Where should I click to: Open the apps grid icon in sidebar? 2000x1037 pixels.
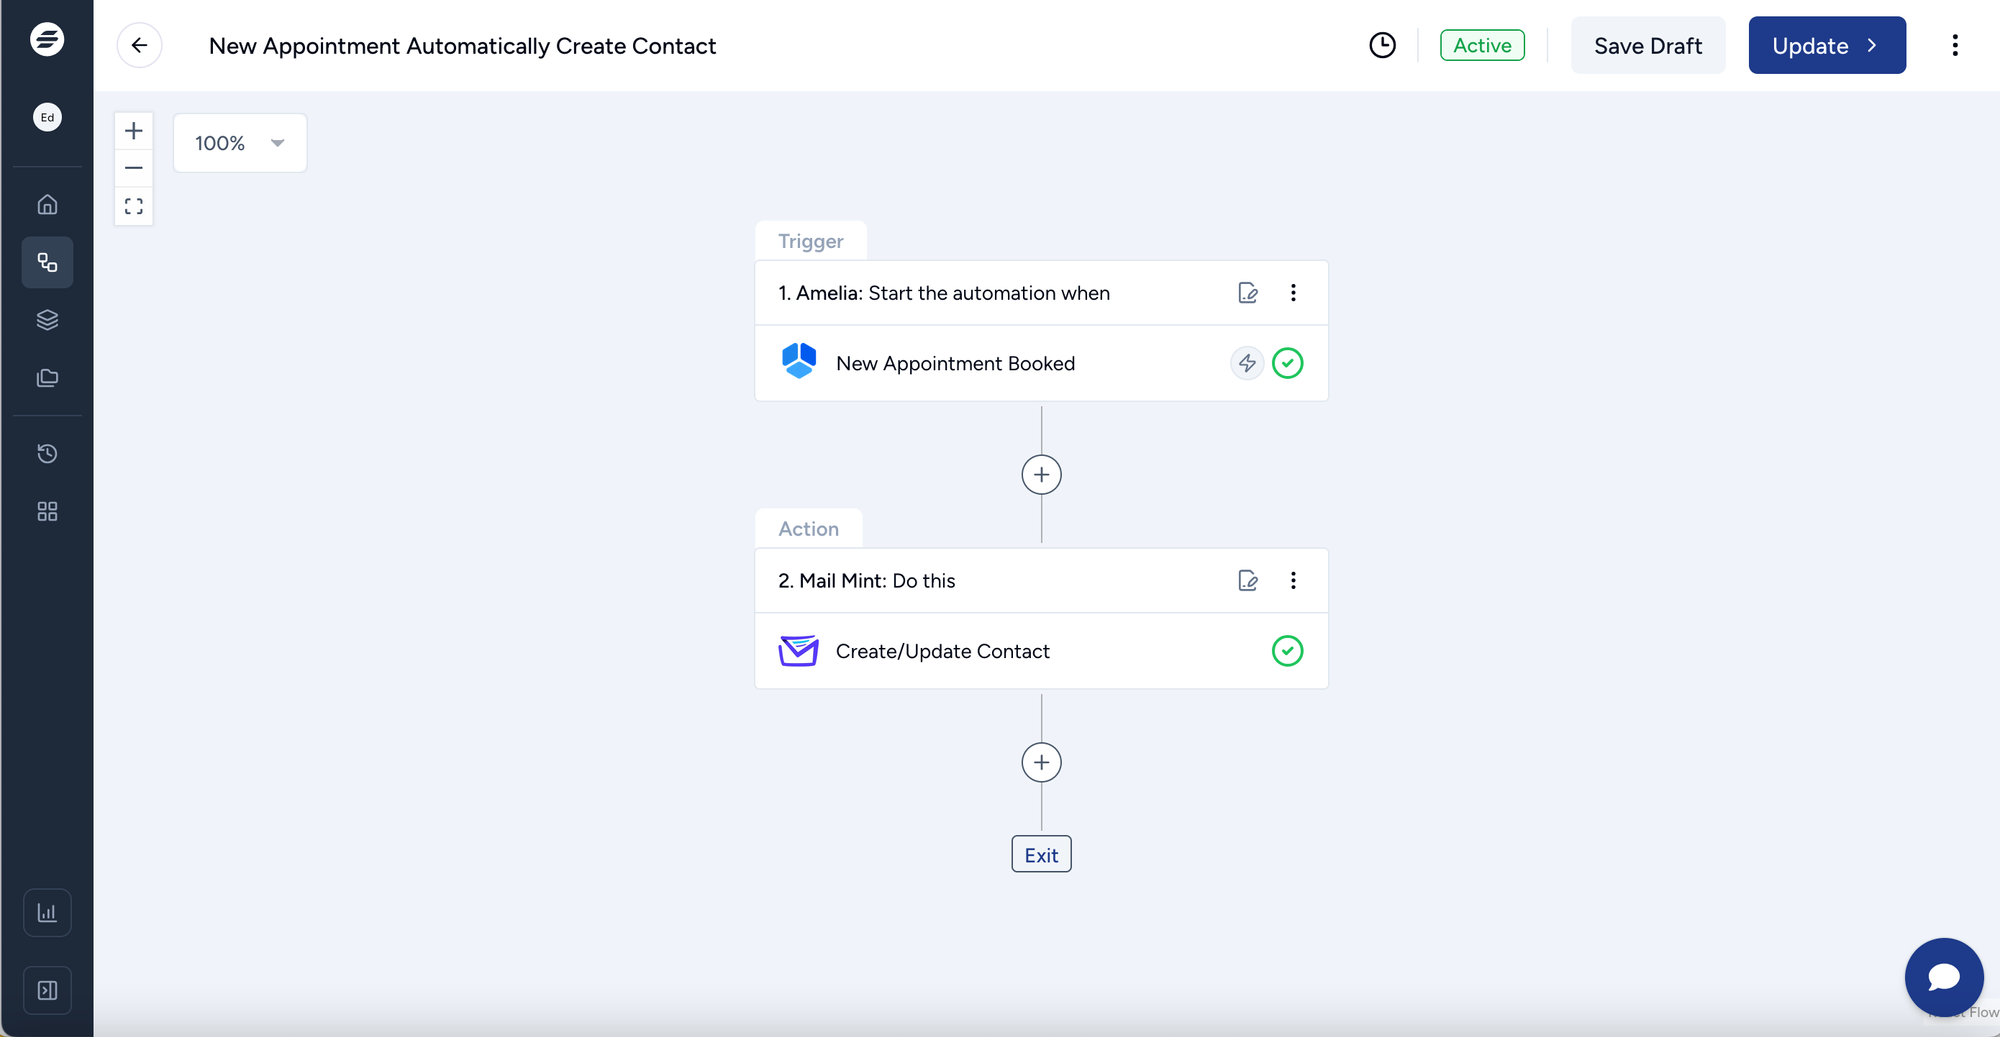[x=47, y=512]
